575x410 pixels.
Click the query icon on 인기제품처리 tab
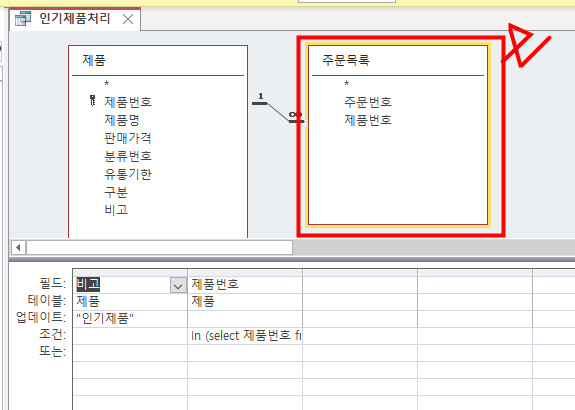click(23, 19)
